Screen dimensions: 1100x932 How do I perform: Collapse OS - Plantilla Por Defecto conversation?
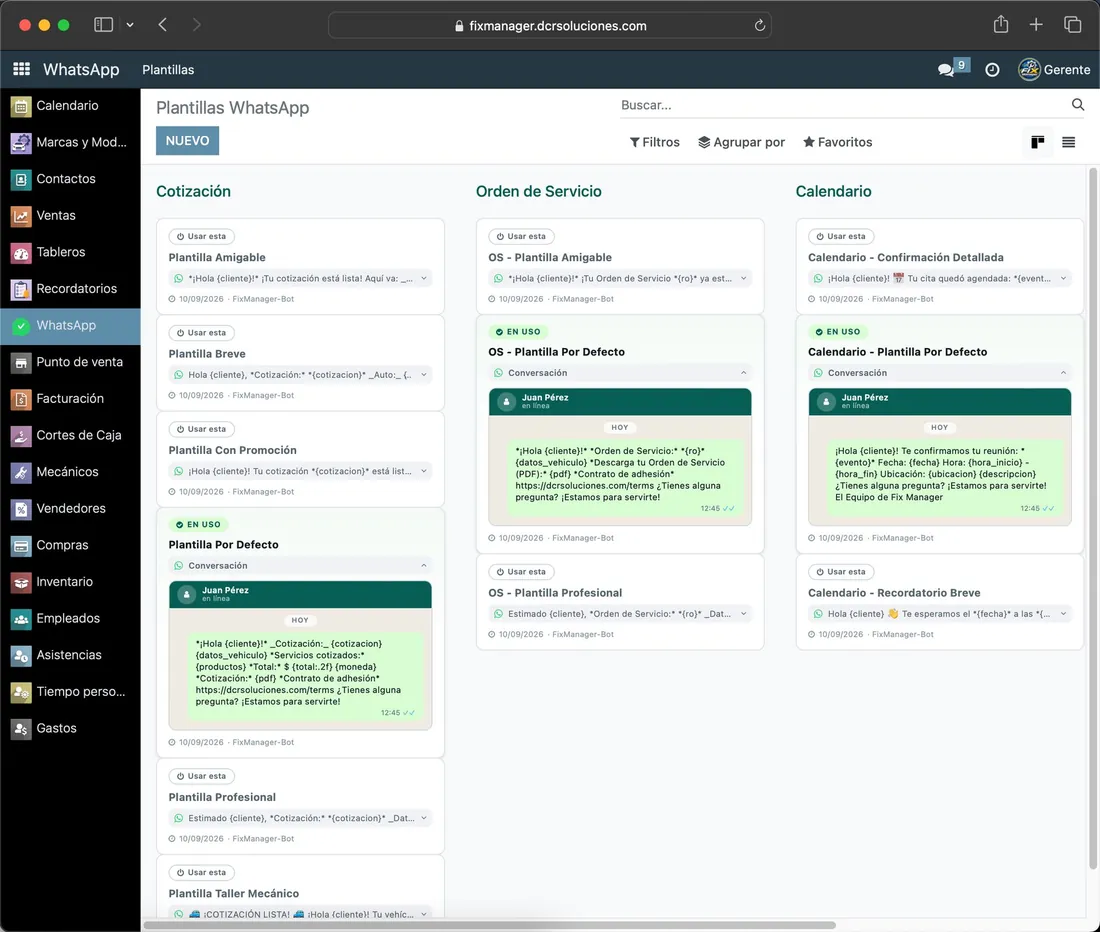(x=620, y=372)
